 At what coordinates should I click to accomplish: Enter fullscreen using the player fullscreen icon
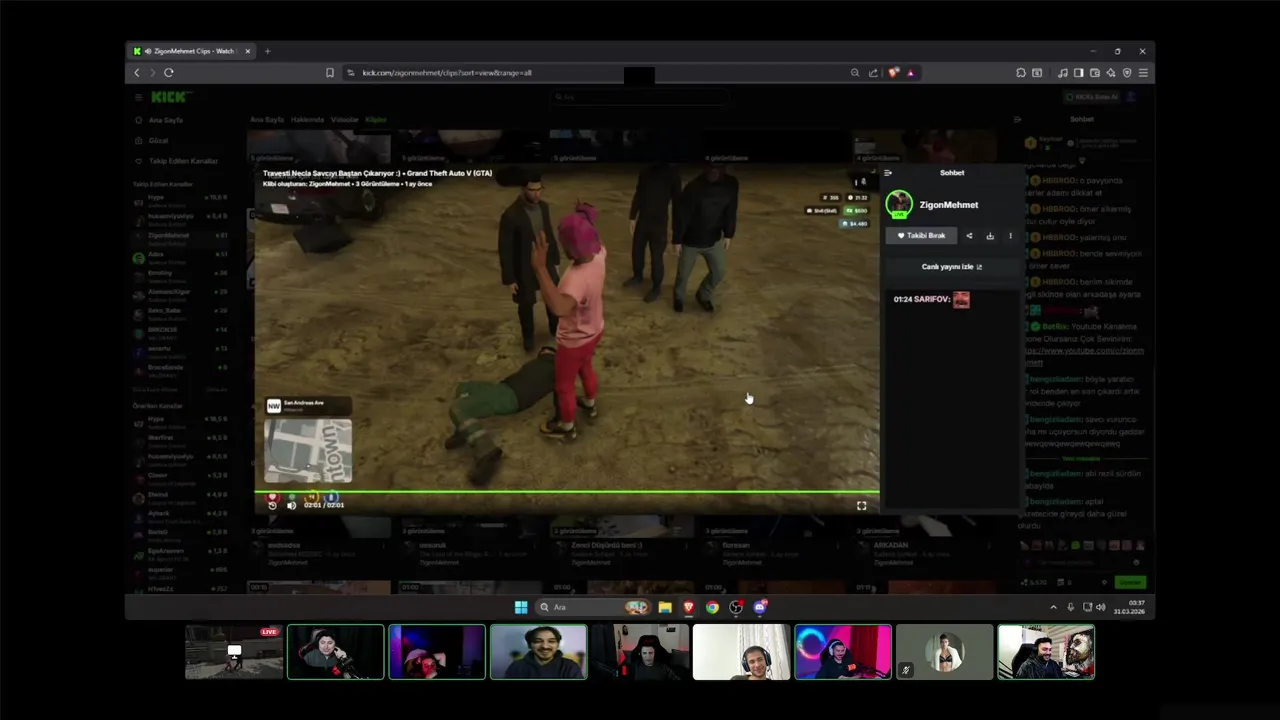click(862, 506)
